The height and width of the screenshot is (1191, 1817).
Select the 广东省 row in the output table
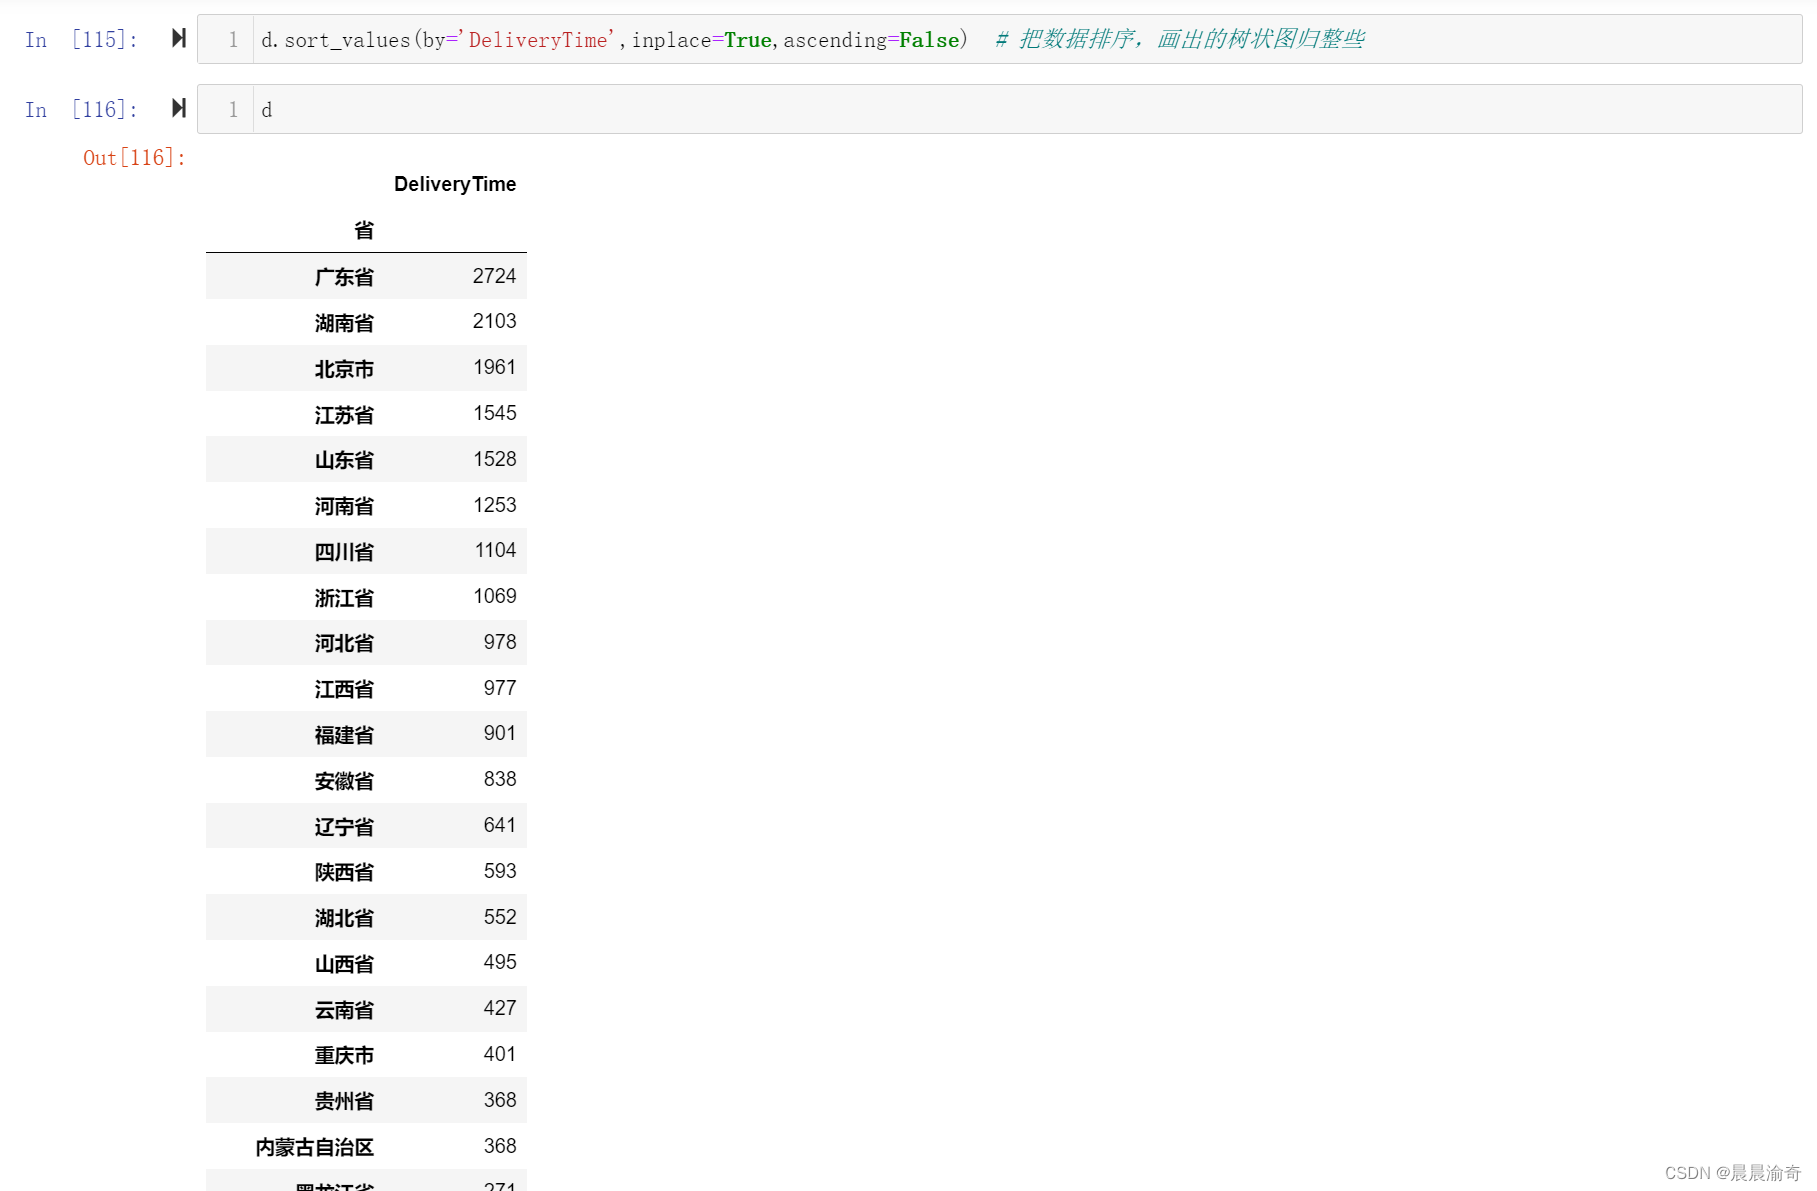343,276
